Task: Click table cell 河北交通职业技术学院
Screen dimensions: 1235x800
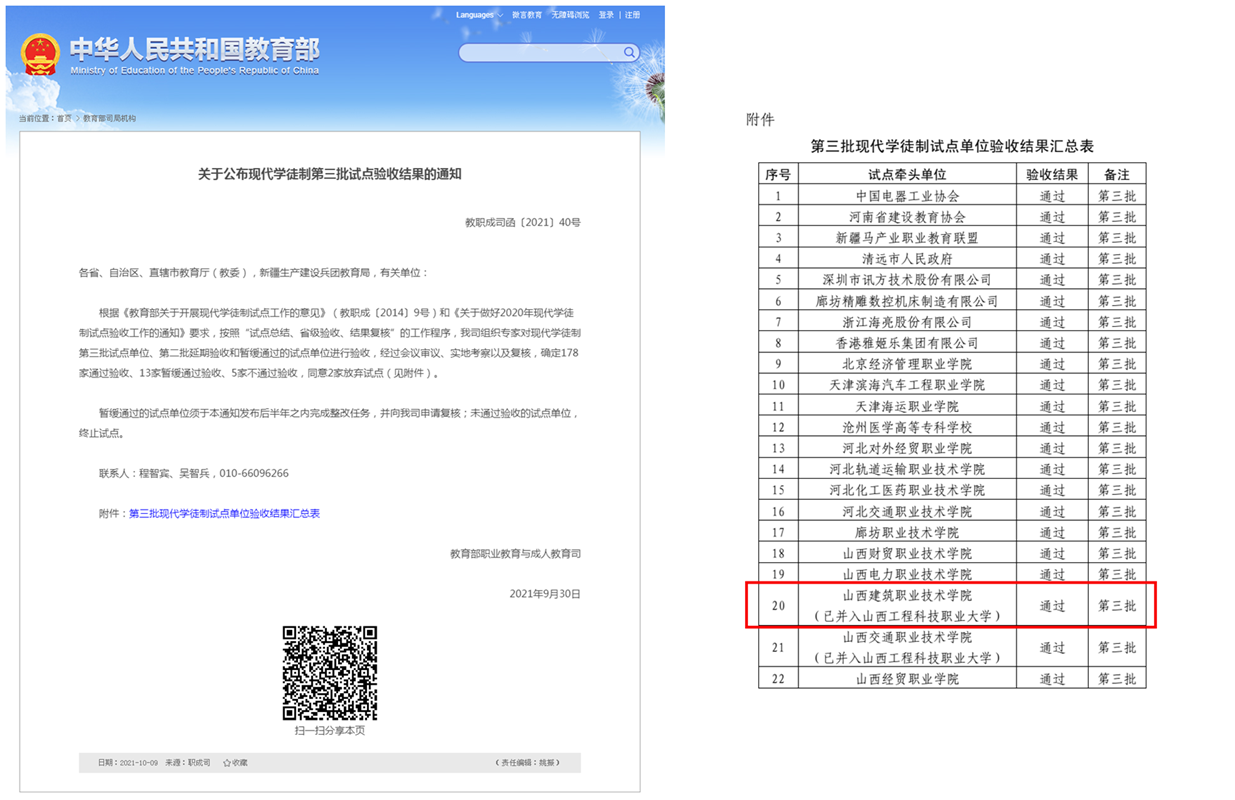Action: tap(907, 511)
